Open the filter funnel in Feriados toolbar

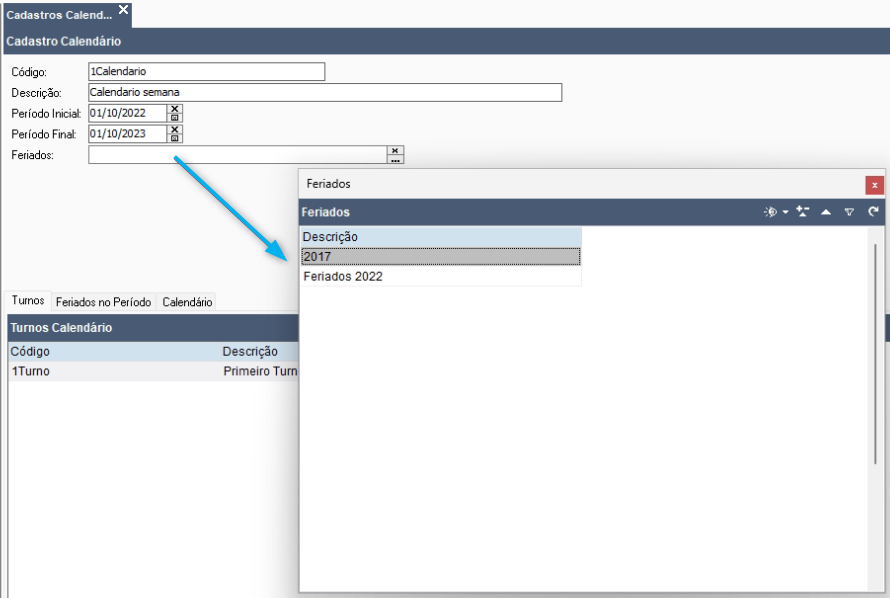[x=849, y=212]
